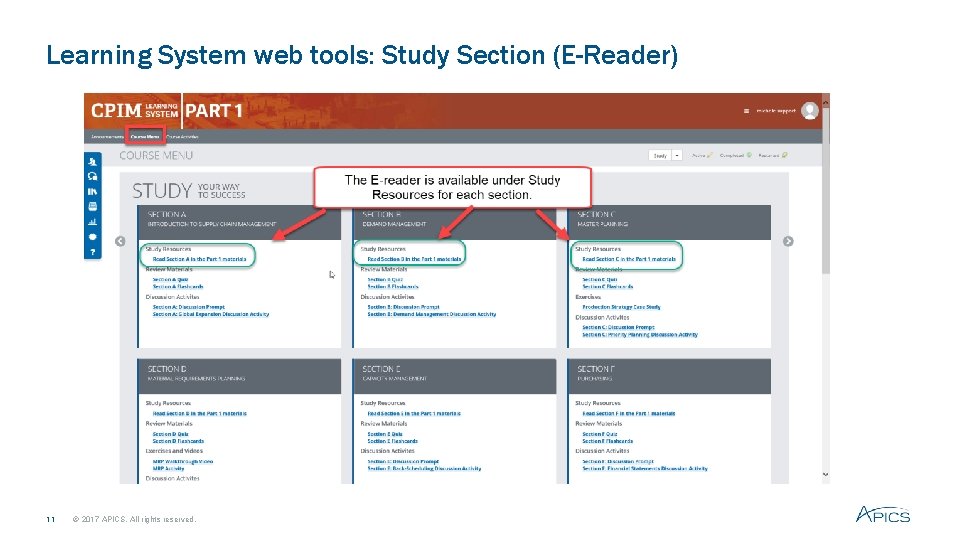
Task: Click the Section A Introduction to Supply Chain header
Action: coord(239,222)
